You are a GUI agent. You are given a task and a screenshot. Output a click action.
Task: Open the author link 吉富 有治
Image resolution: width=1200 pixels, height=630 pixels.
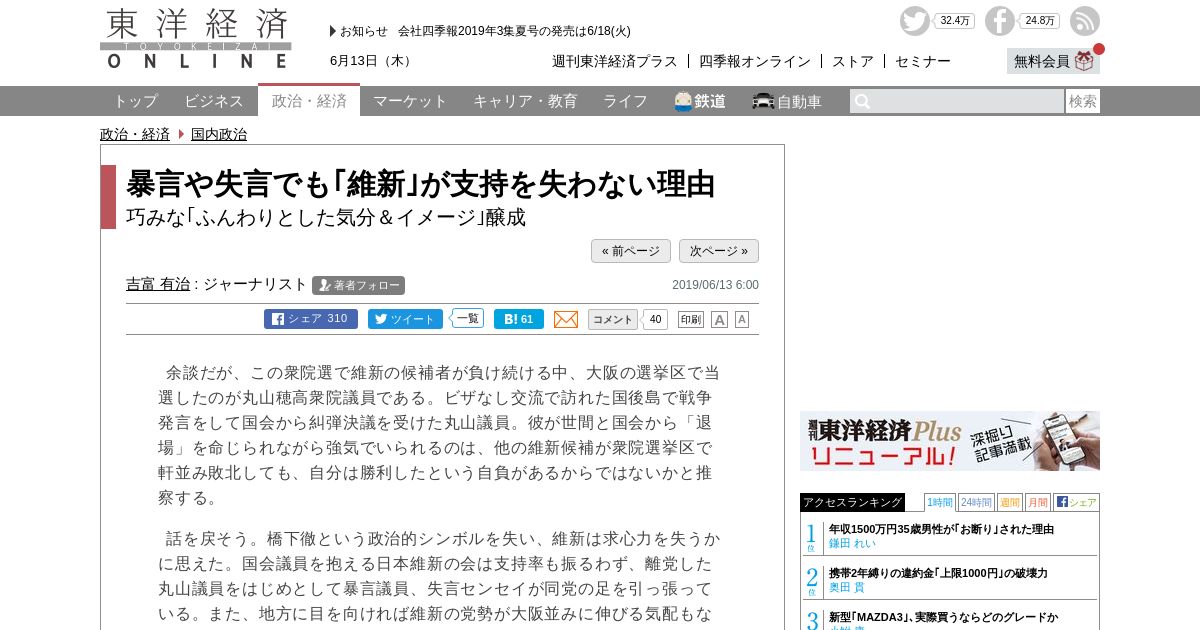158,284
